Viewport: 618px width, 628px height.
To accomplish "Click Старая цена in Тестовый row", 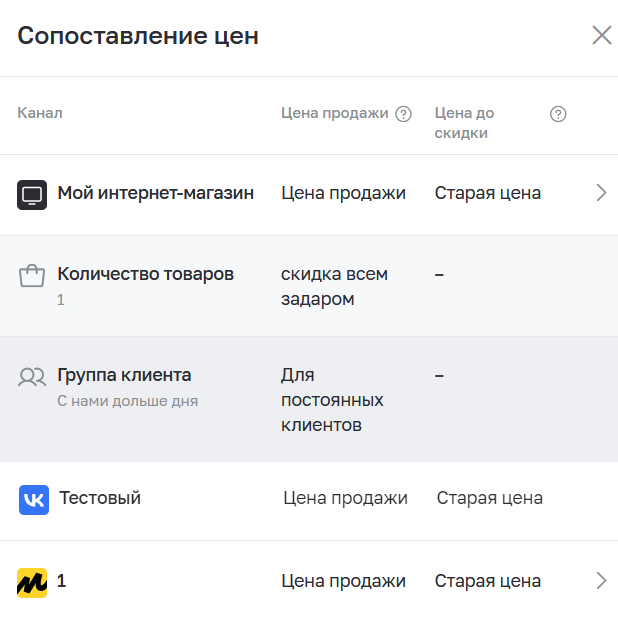I will coord(489,498).
